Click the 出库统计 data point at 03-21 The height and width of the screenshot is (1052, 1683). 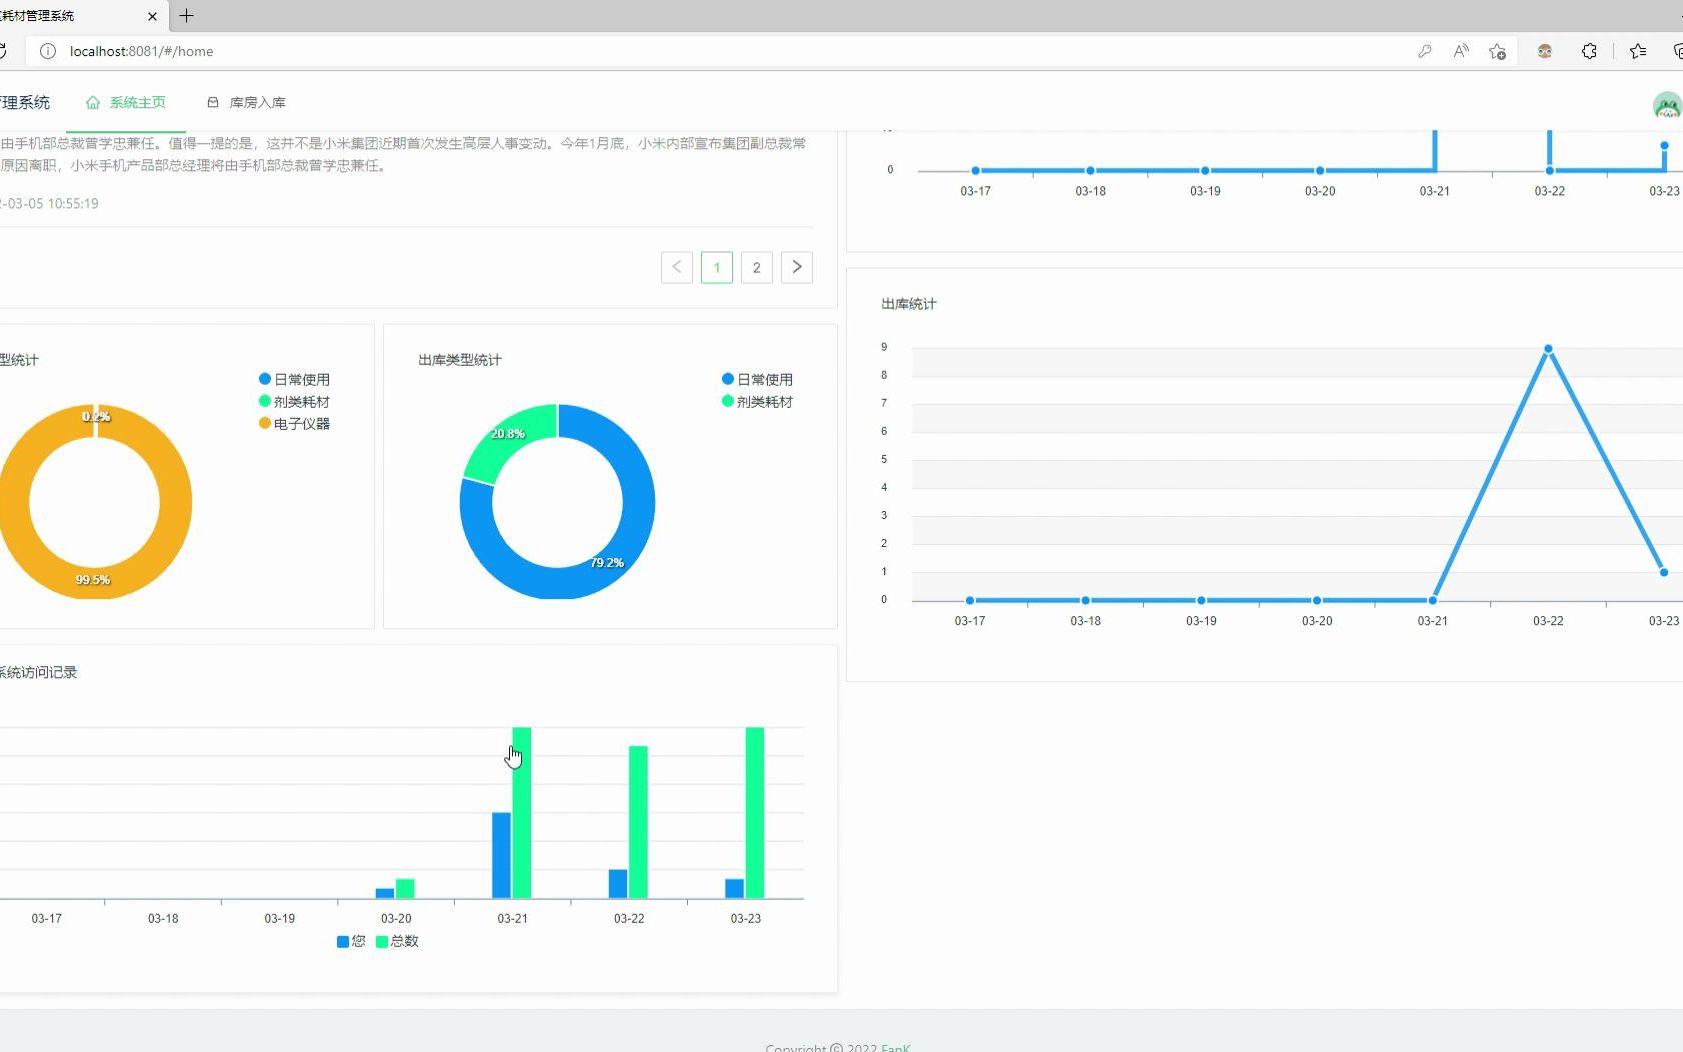pos(1433,600)
